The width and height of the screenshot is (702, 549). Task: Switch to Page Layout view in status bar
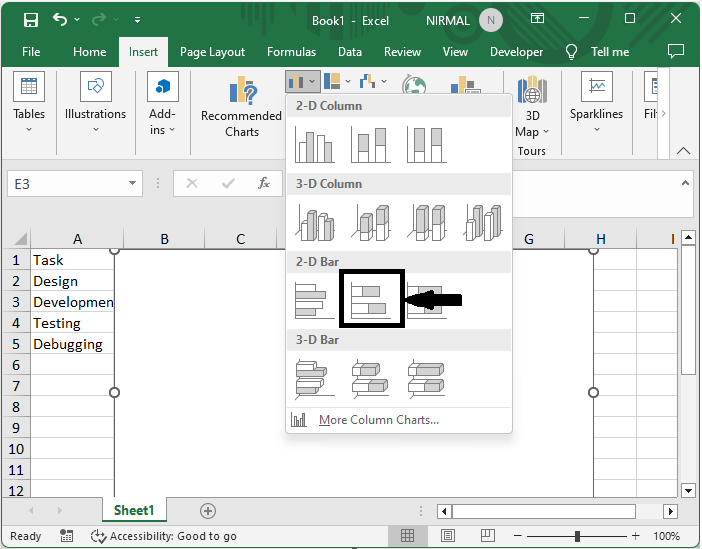(449, 536)
